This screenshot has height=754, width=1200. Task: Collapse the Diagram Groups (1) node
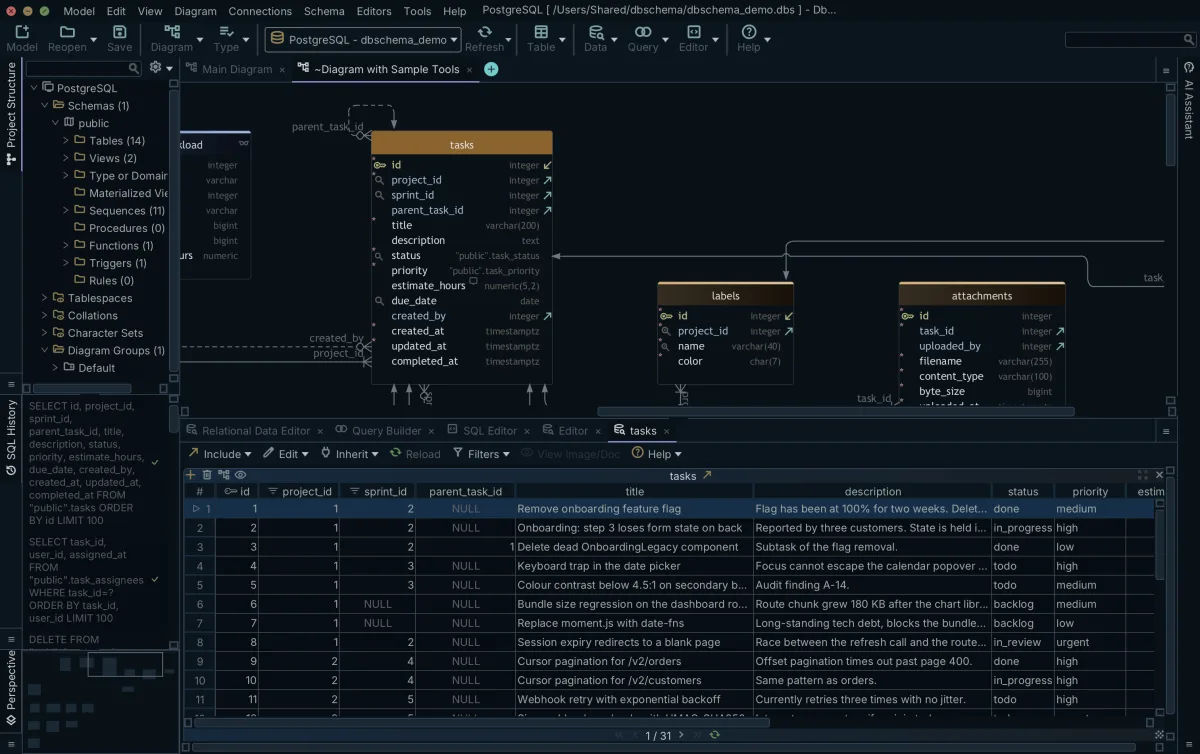(45, 351)
